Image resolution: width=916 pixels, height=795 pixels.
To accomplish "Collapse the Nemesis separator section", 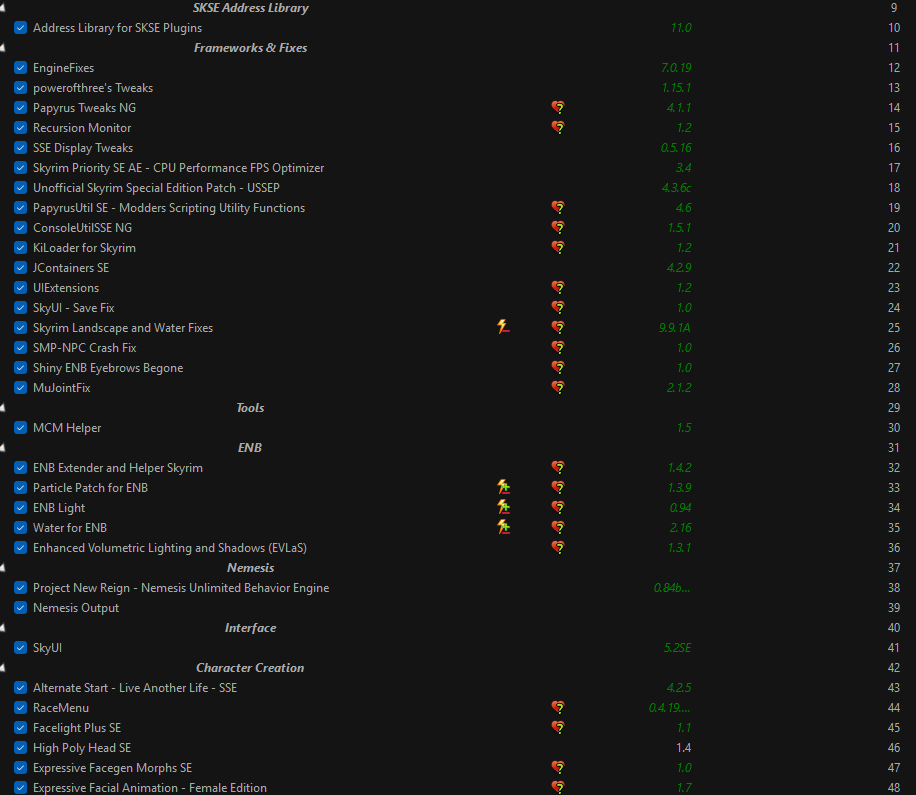I will 2,567.
